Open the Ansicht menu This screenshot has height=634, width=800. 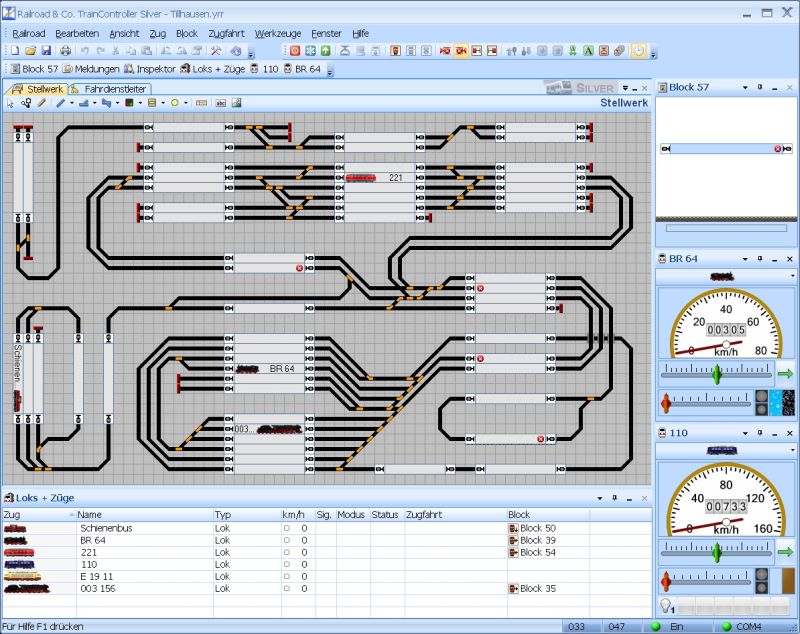point(124,34)
